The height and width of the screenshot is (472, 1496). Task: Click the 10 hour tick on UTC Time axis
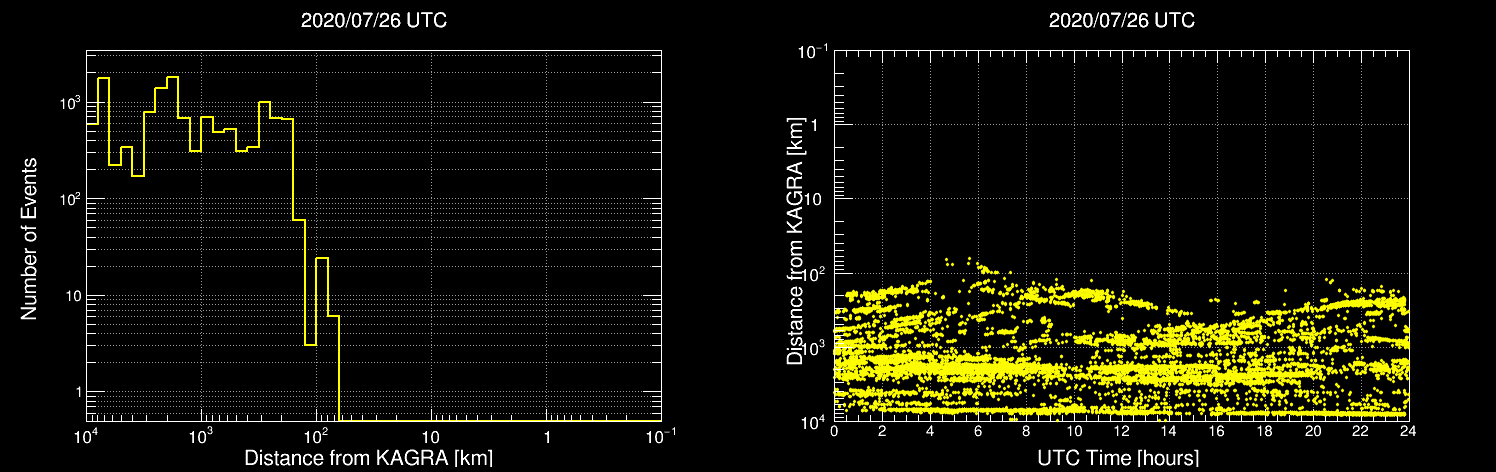pyautogui.click(x=1074, y=431)
